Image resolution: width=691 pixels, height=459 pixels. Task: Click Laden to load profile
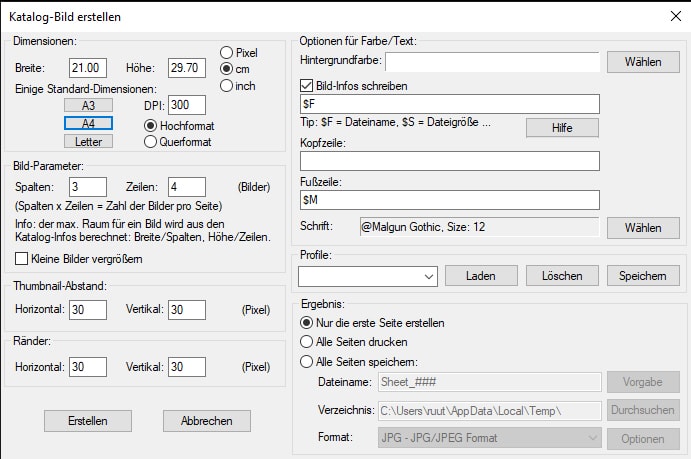480,275
